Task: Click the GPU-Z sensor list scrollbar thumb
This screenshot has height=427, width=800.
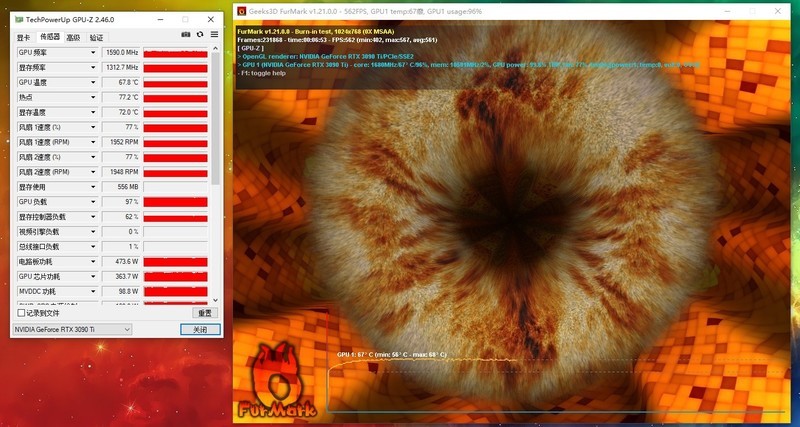Action: [215, 118]
